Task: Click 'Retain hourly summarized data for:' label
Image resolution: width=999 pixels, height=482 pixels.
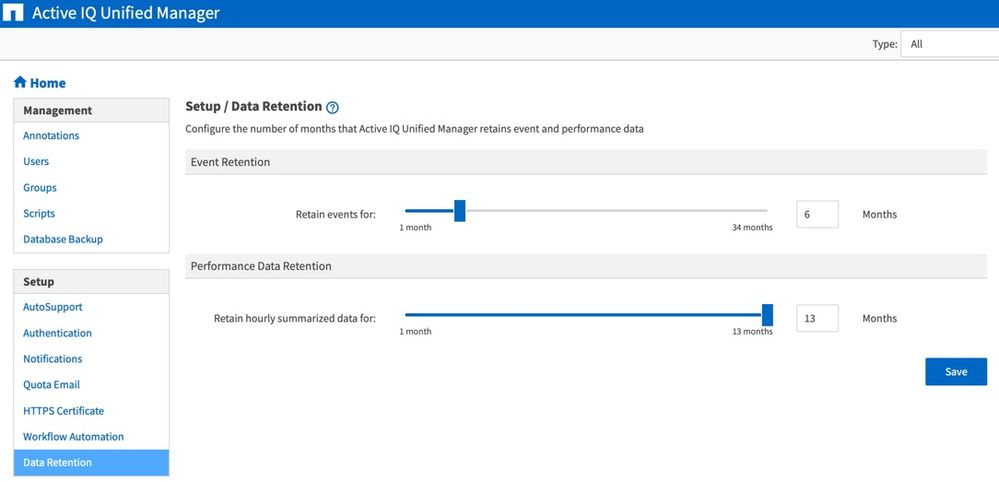Action: point(295,318)
